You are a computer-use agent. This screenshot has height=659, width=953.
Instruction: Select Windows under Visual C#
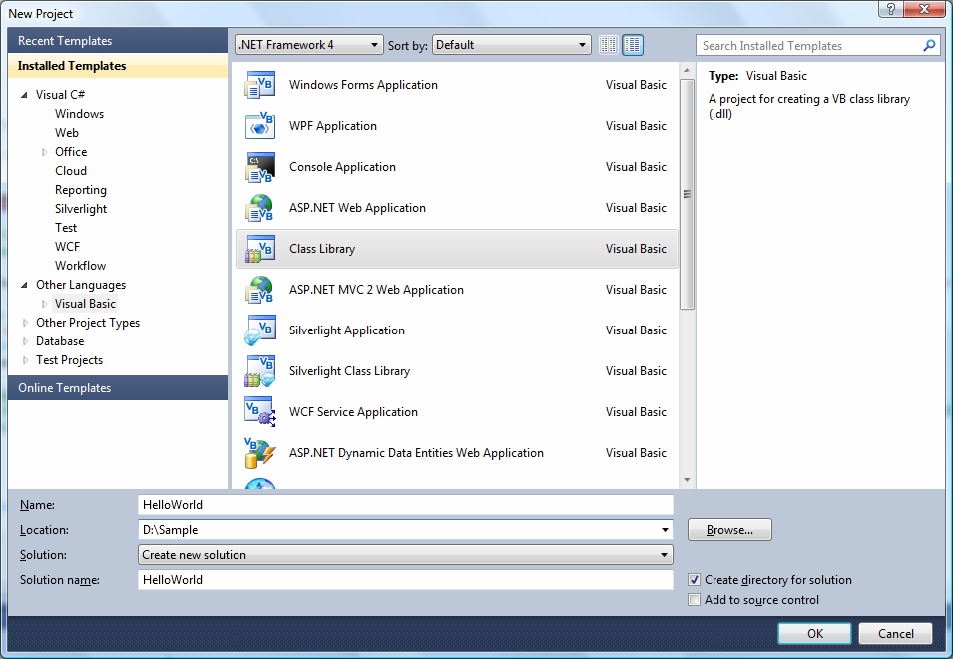coord(80,114)
